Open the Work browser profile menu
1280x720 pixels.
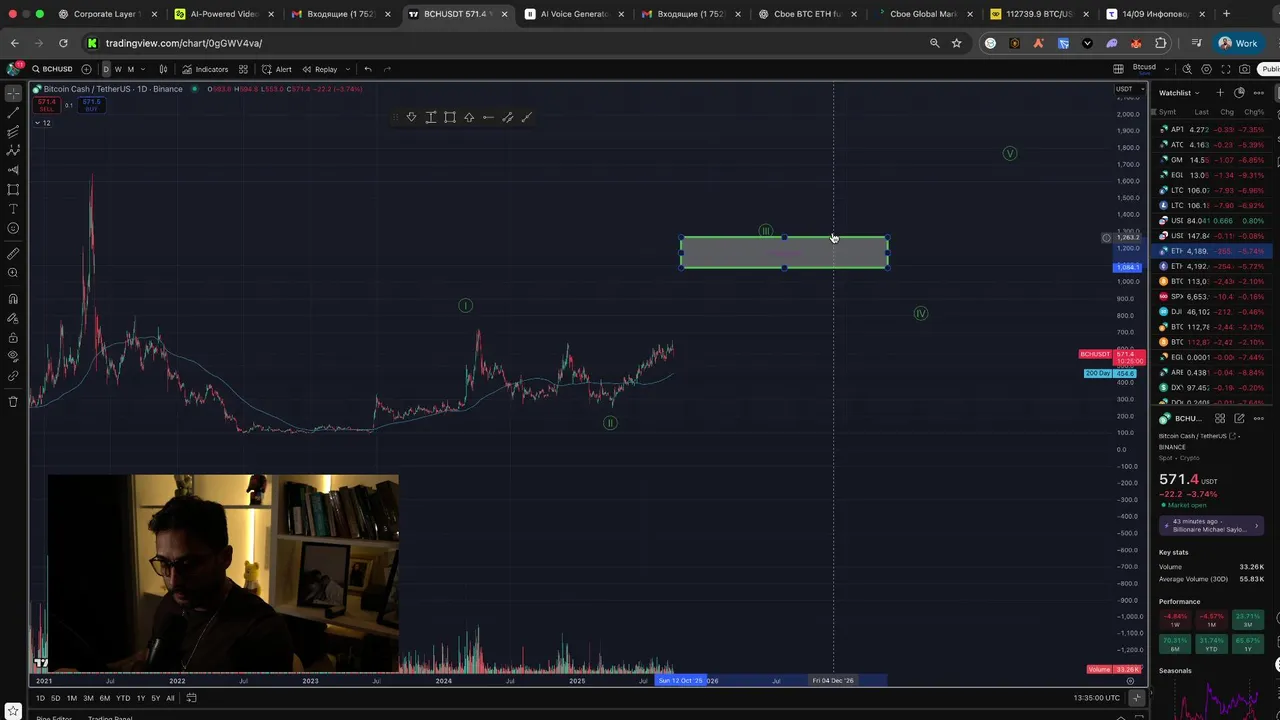point(1238,43)
